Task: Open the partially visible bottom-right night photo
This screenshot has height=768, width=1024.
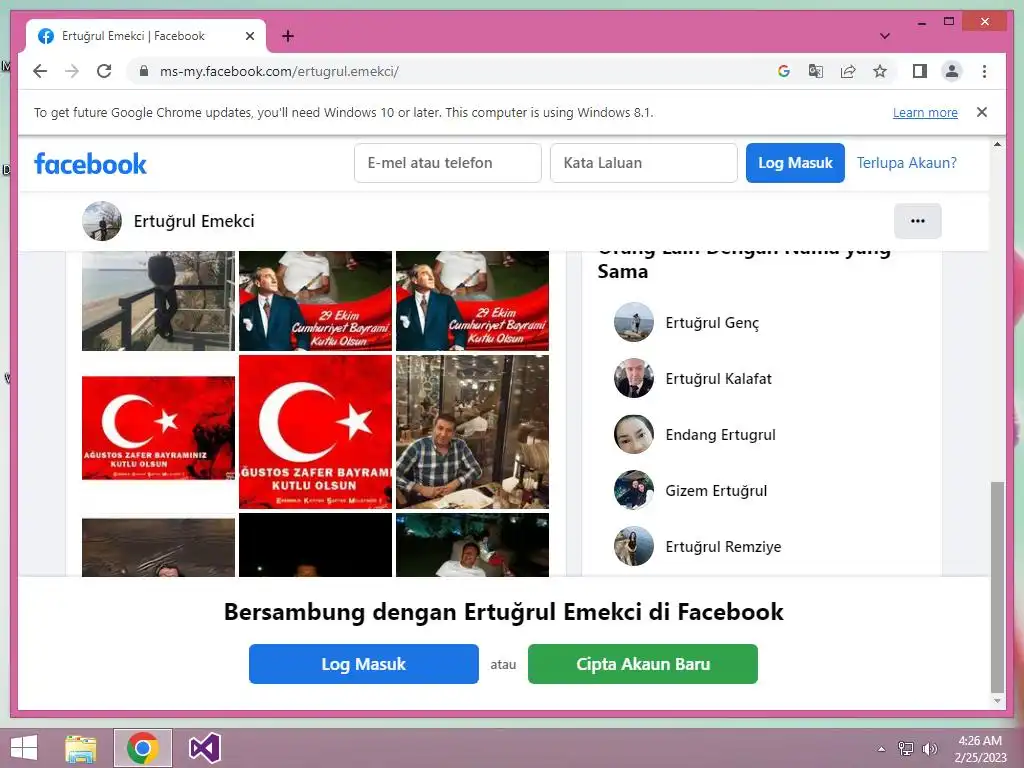Action: pos(472,545)
